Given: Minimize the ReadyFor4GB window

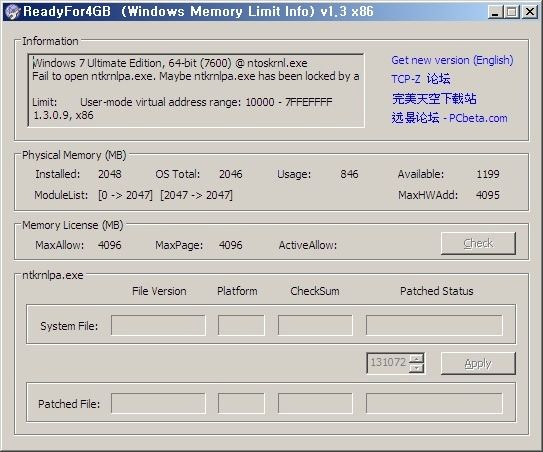Looking at the screenshot, I should pyautogui.click(x=496, y=12).
